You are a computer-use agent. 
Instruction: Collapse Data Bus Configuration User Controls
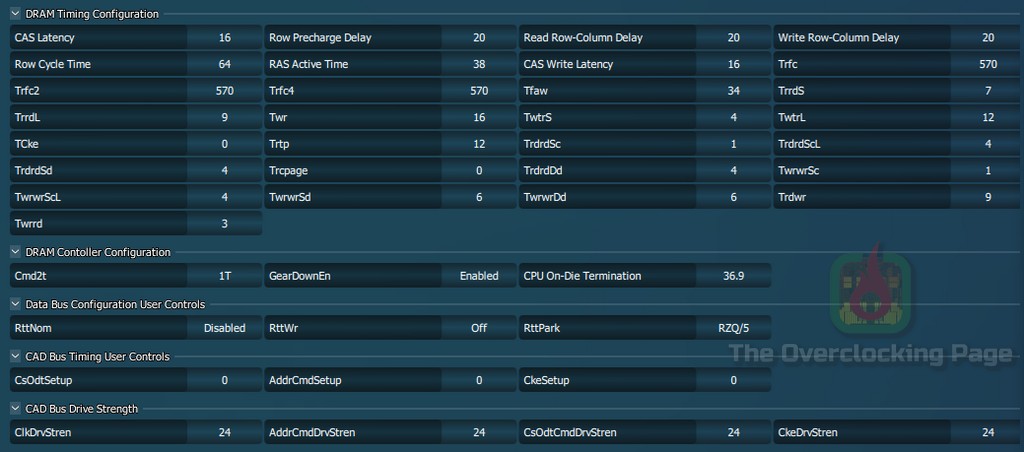[x=15, y=304]
